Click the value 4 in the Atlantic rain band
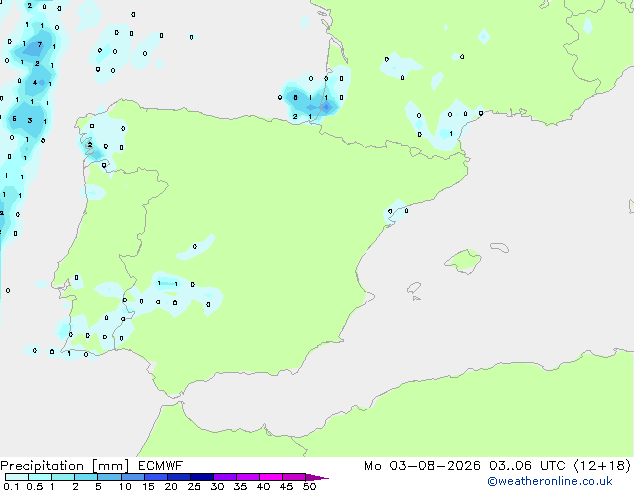 35,82
